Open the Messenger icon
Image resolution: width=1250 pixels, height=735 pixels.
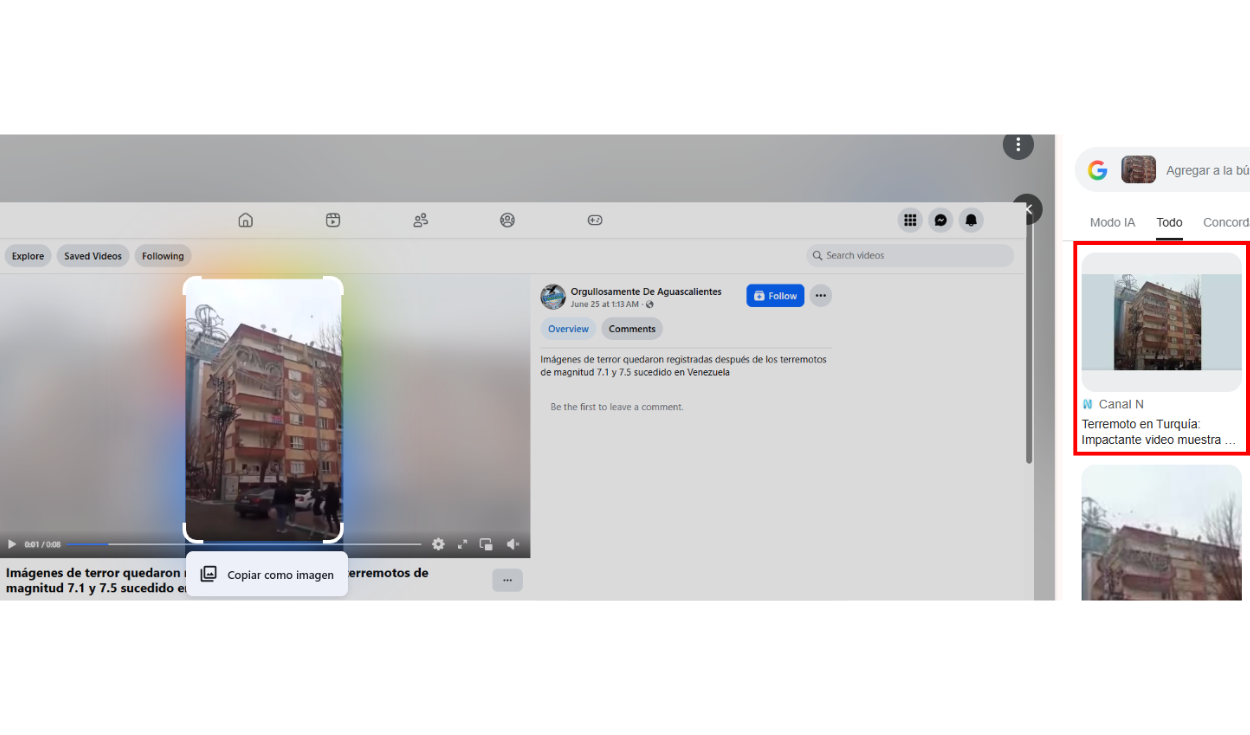pyautogui.click(x=940, y=220)
